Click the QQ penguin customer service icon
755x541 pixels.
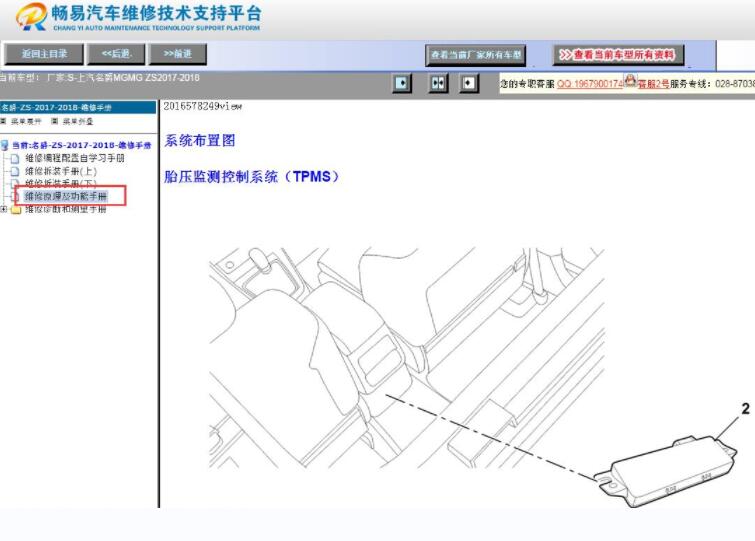[630, 80]
